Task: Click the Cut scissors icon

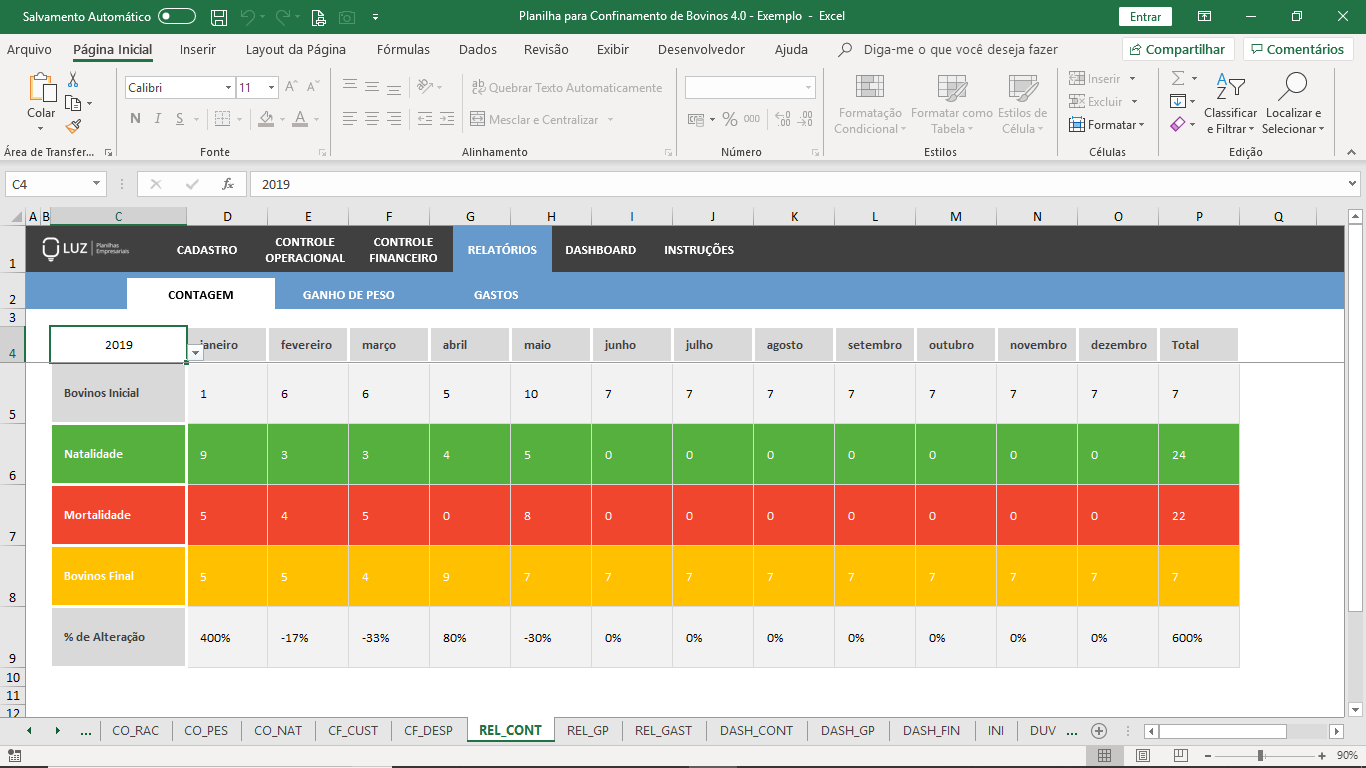Action: [73, 80]
